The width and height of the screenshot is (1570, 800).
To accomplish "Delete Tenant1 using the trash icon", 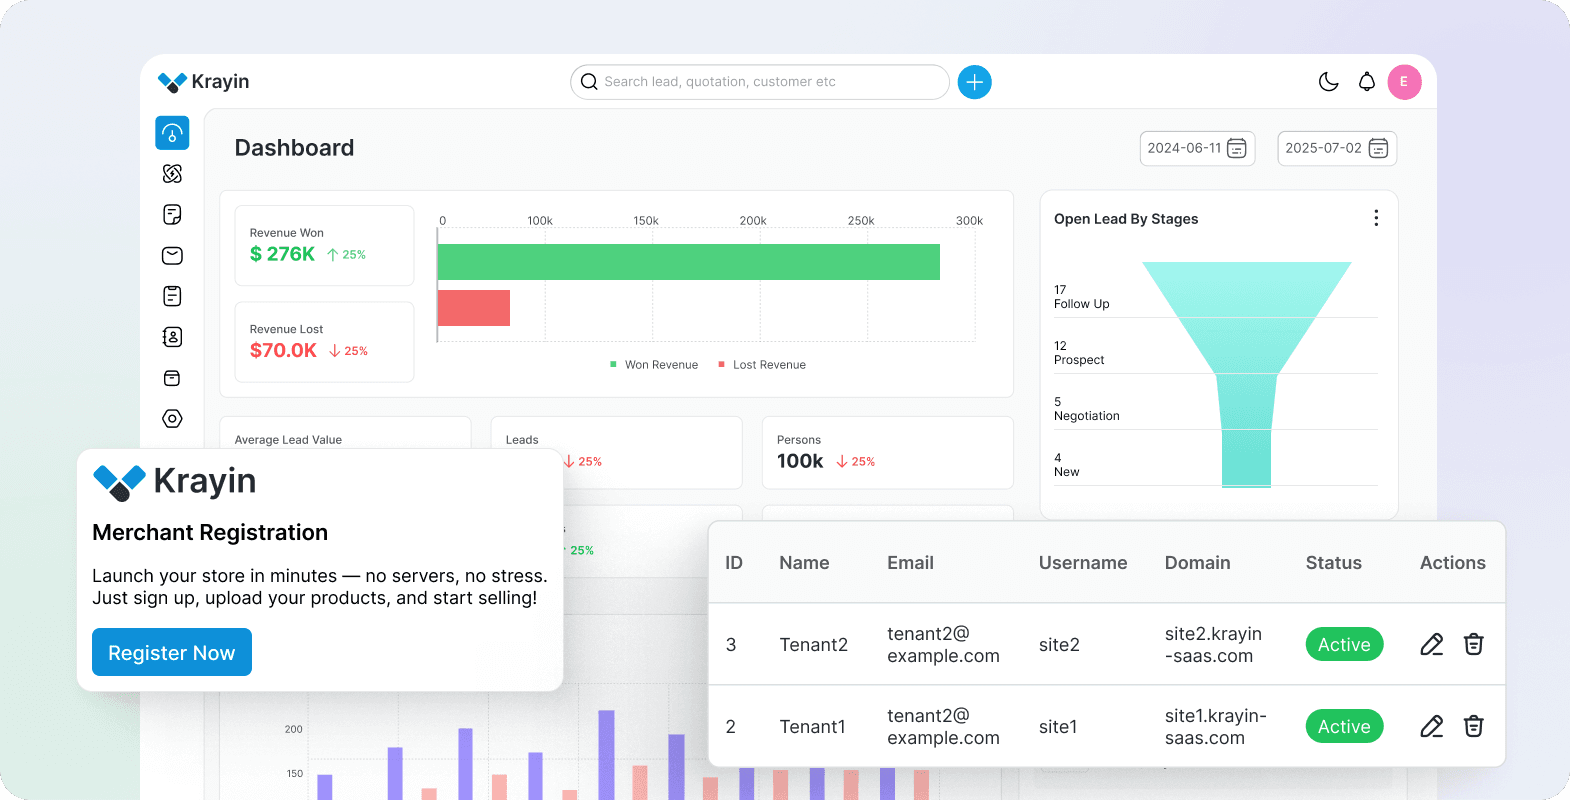I will point(1473,727).
